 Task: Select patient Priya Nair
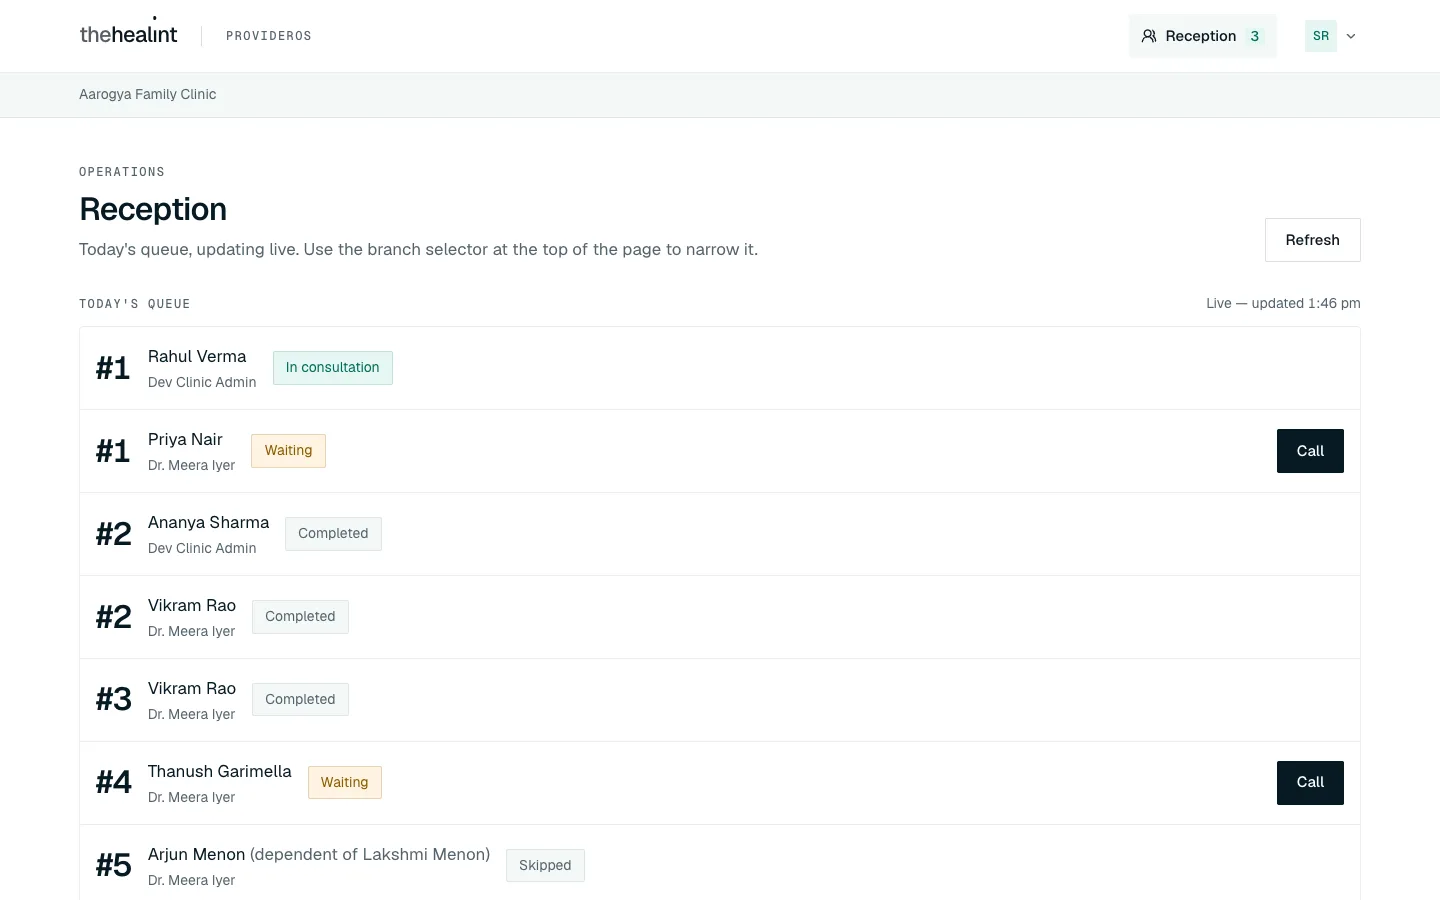[x=185, y=439]
